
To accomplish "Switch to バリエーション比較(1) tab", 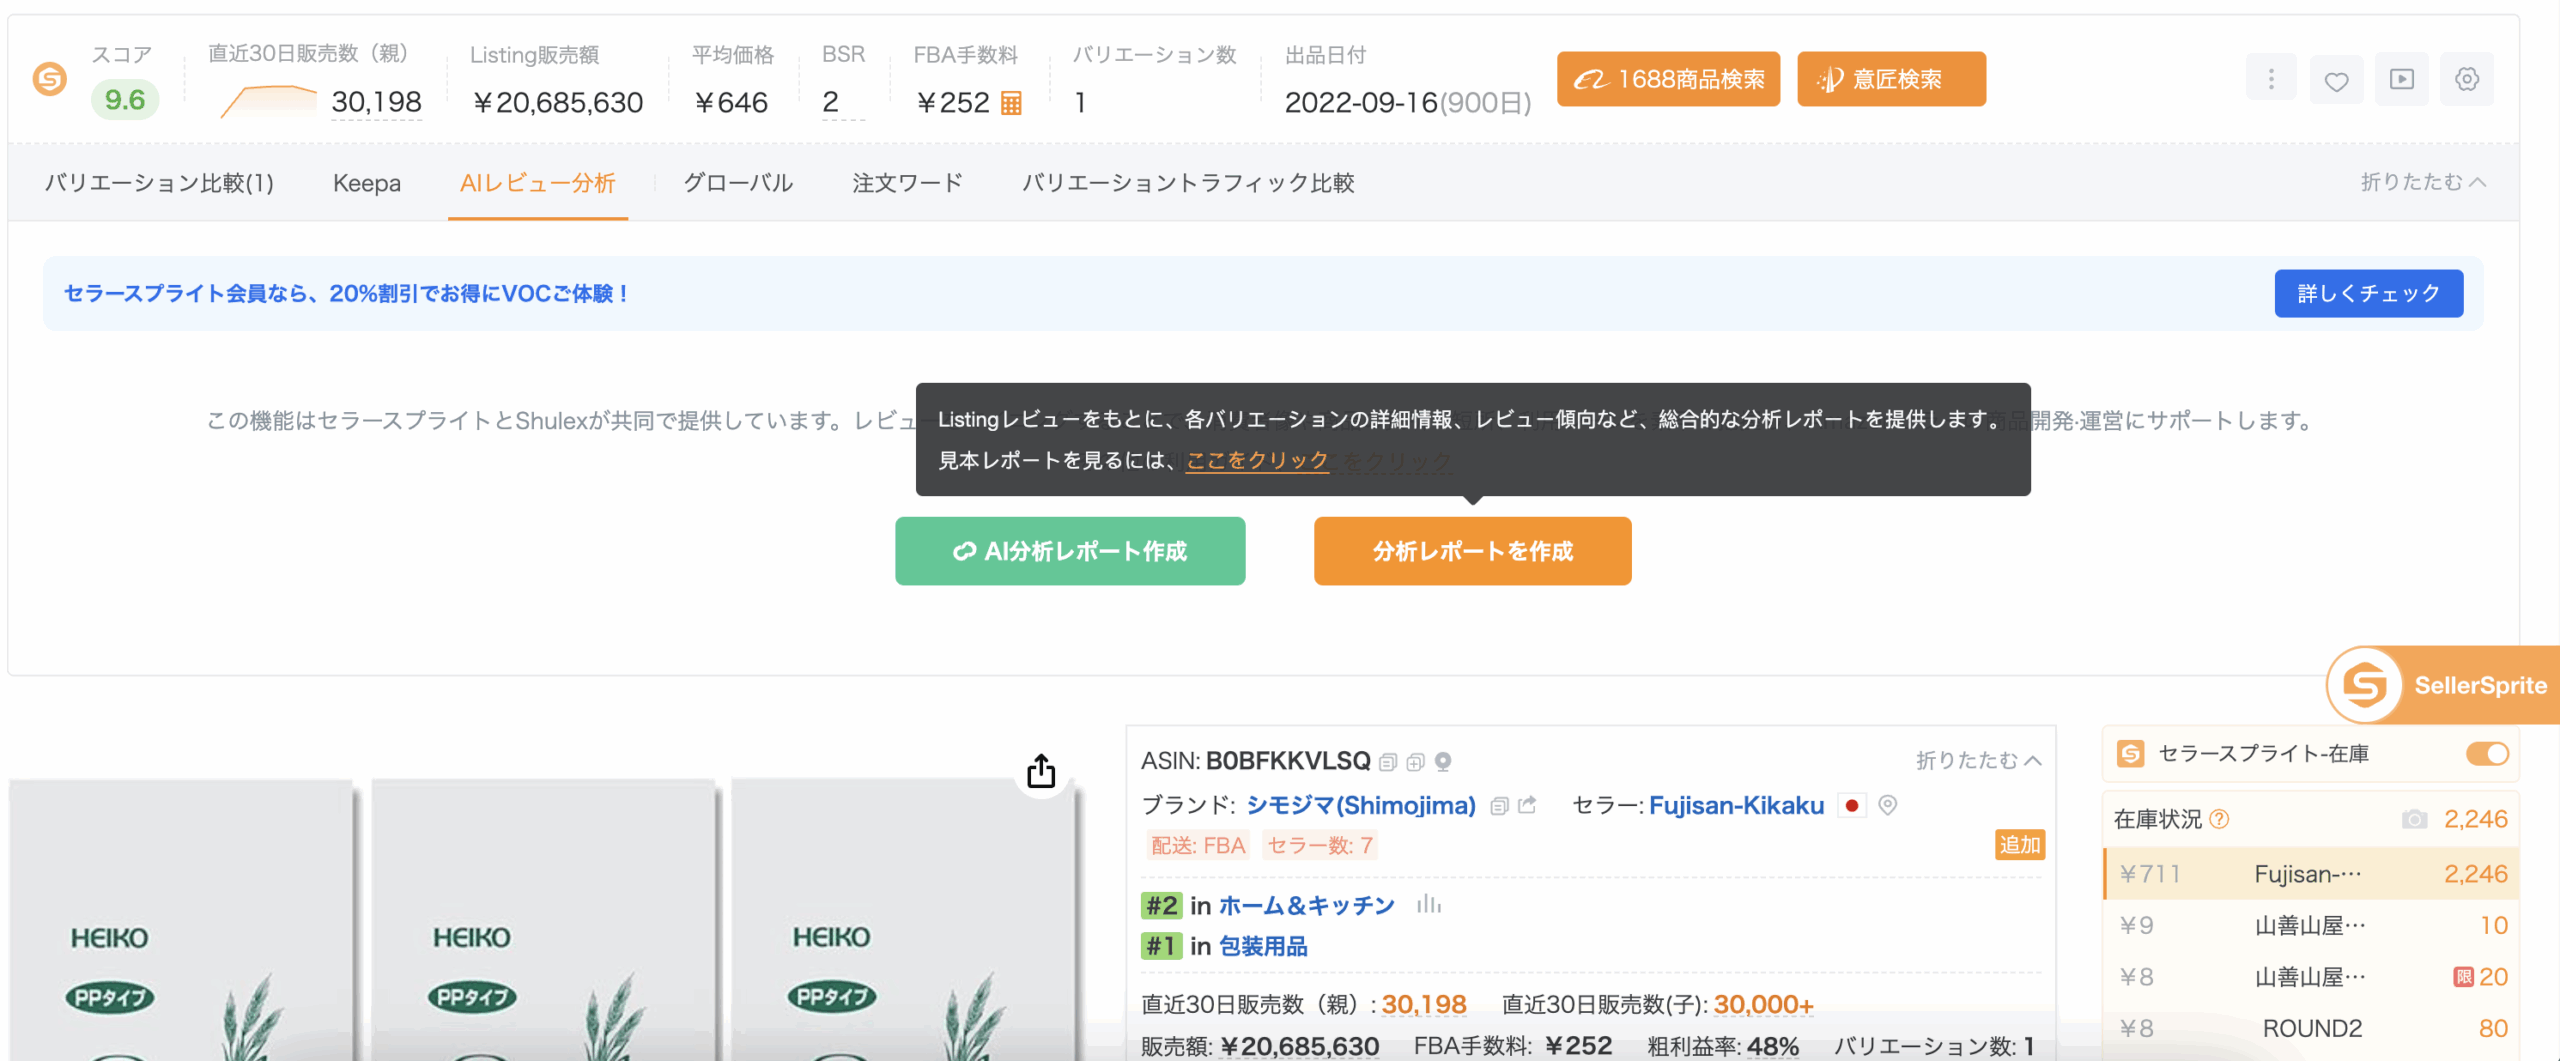I will point(159,183).
